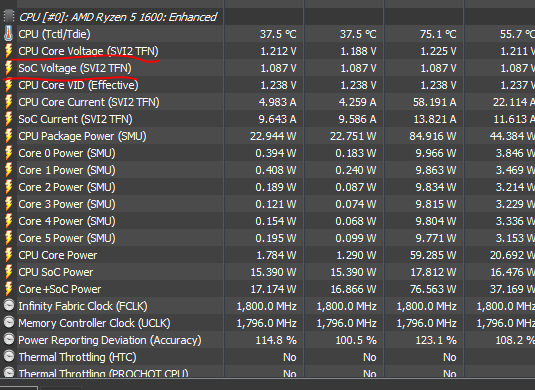Select the Infinity Fabric Clock (FCLK) label

(83, 306)
